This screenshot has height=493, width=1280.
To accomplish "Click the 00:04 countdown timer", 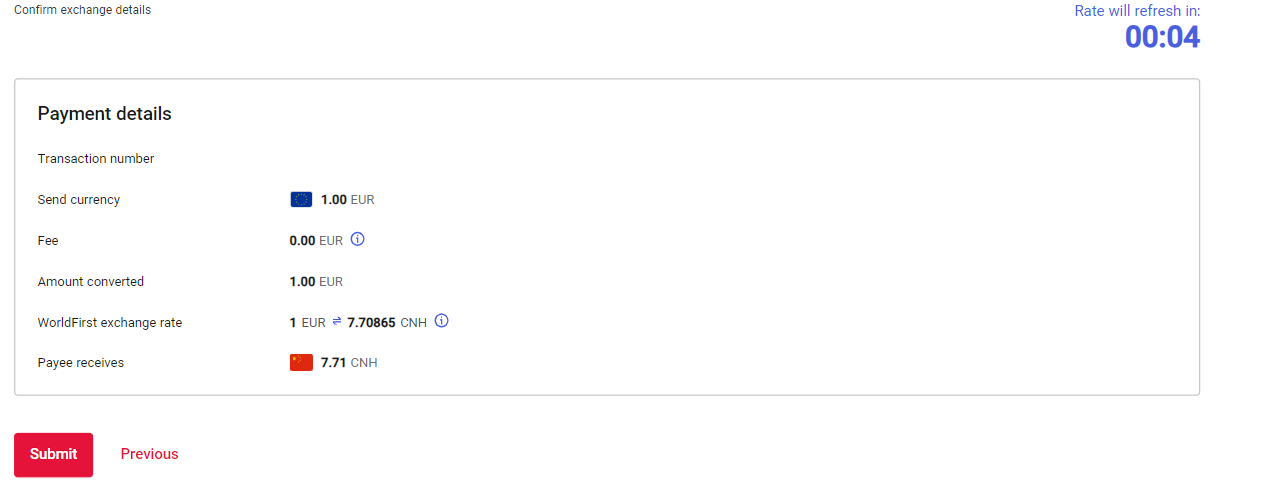I will [1162, 37].
